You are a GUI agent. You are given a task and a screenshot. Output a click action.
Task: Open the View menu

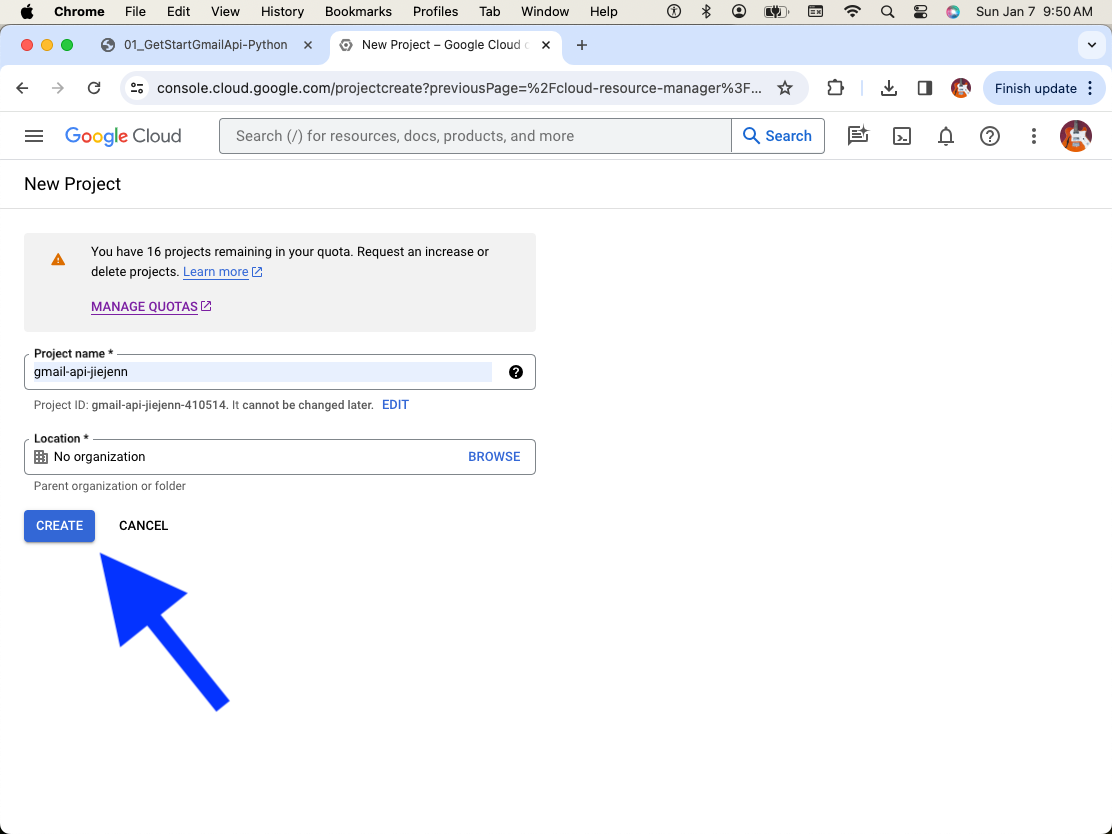[x=225, y=11]
